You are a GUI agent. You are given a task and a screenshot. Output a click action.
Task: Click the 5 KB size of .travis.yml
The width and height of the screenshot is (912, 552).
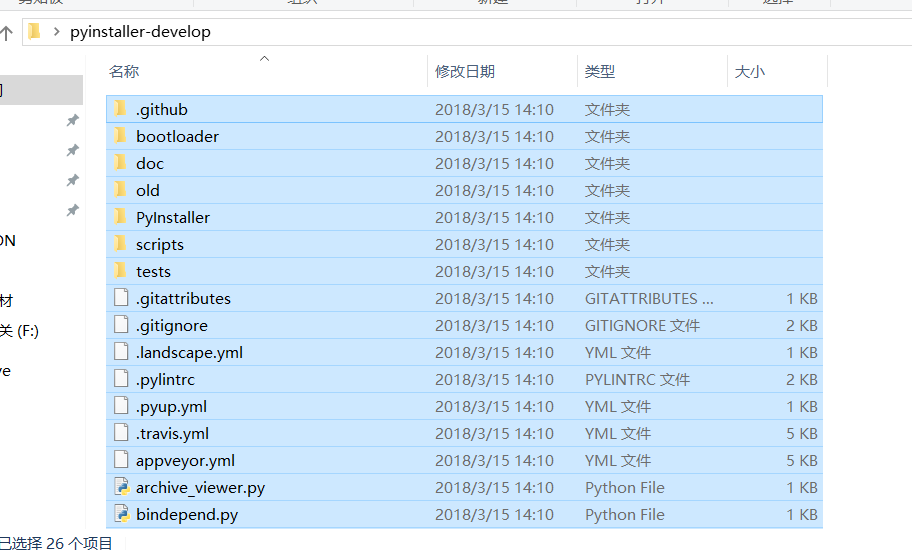[x=802, y=434]
